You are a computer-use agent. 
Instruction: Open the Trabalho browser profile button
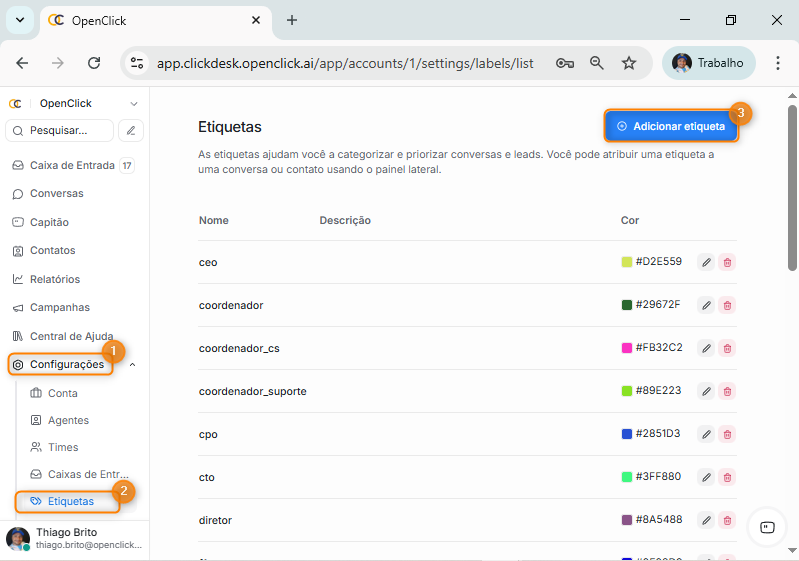(709, 63)
